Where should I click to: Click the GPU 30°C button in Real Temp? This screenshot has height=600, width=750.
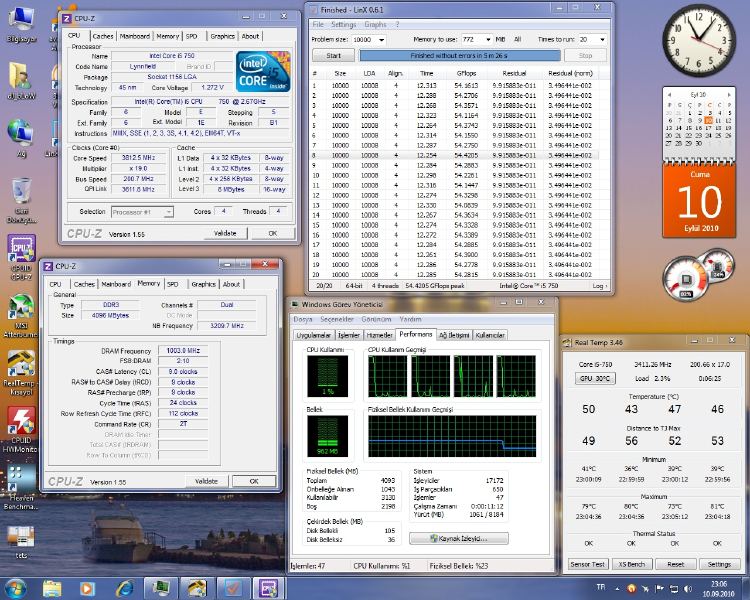click(x=595, y=378)
